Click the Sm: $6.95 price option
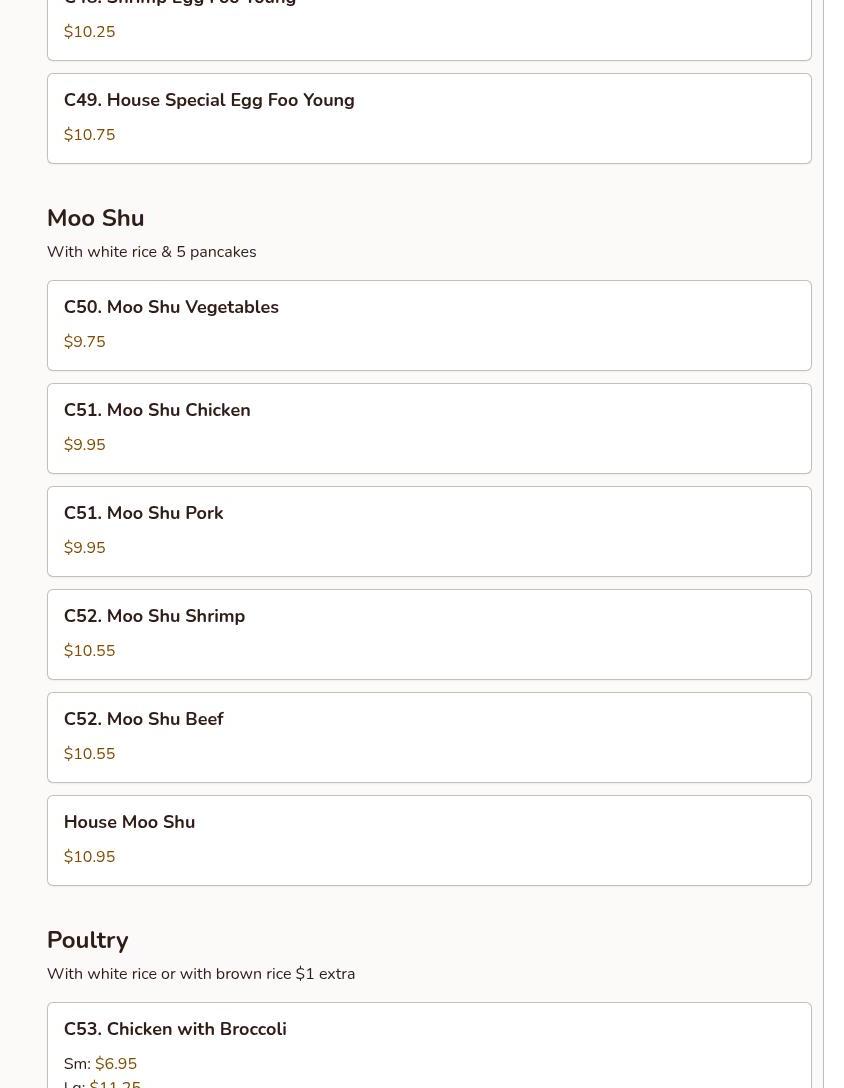Screen dimensions: 844x1088 (x=101, y=1063)
